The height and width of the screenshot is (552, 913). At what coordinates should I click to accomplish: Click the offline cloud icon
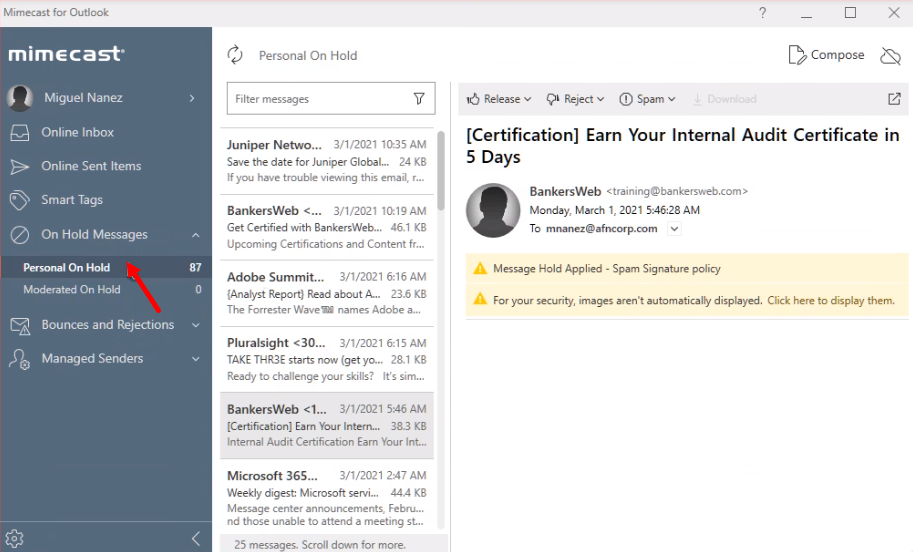click(x=890, y=56)
